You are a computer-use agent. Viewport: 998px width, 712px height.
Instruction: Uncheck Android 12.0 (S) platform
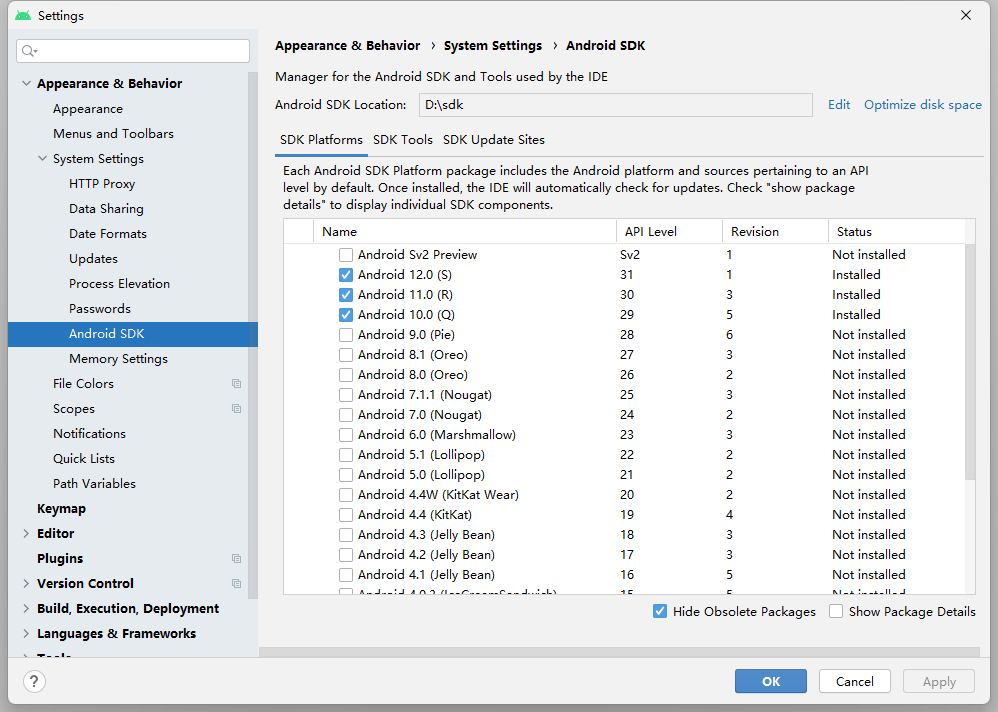pyautogui.click(x=346, y=275)
